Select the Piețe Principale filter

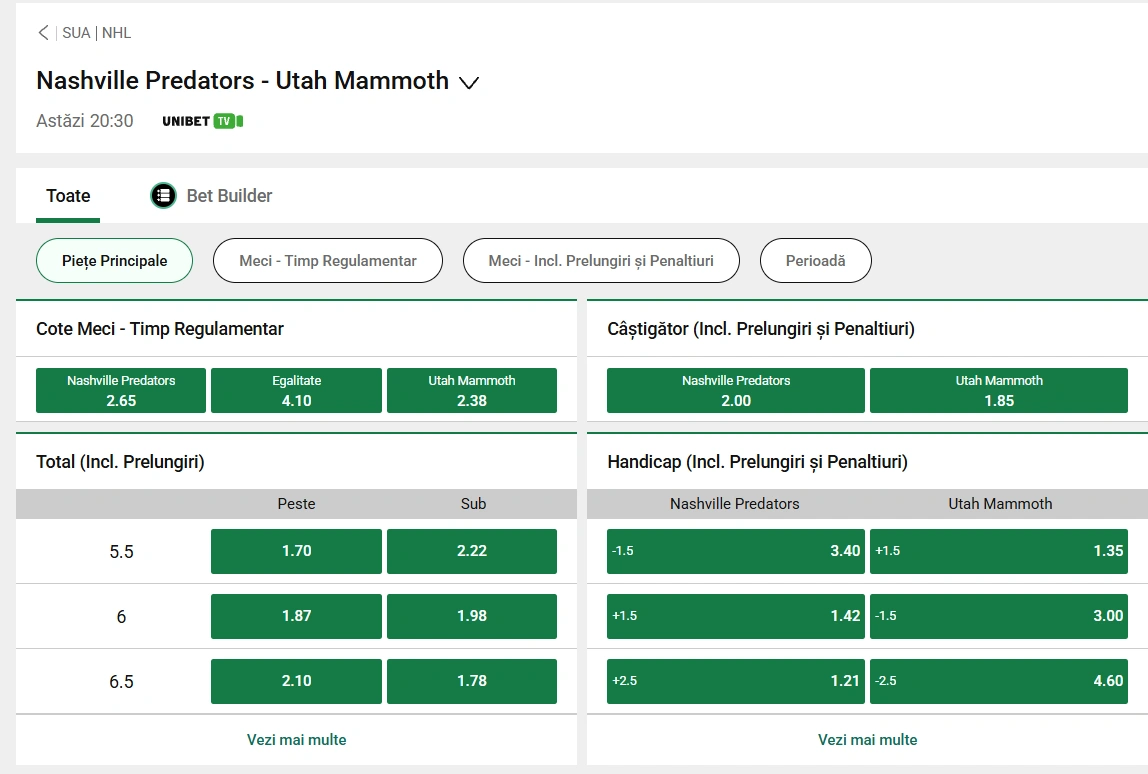click(x=114, y=261)
